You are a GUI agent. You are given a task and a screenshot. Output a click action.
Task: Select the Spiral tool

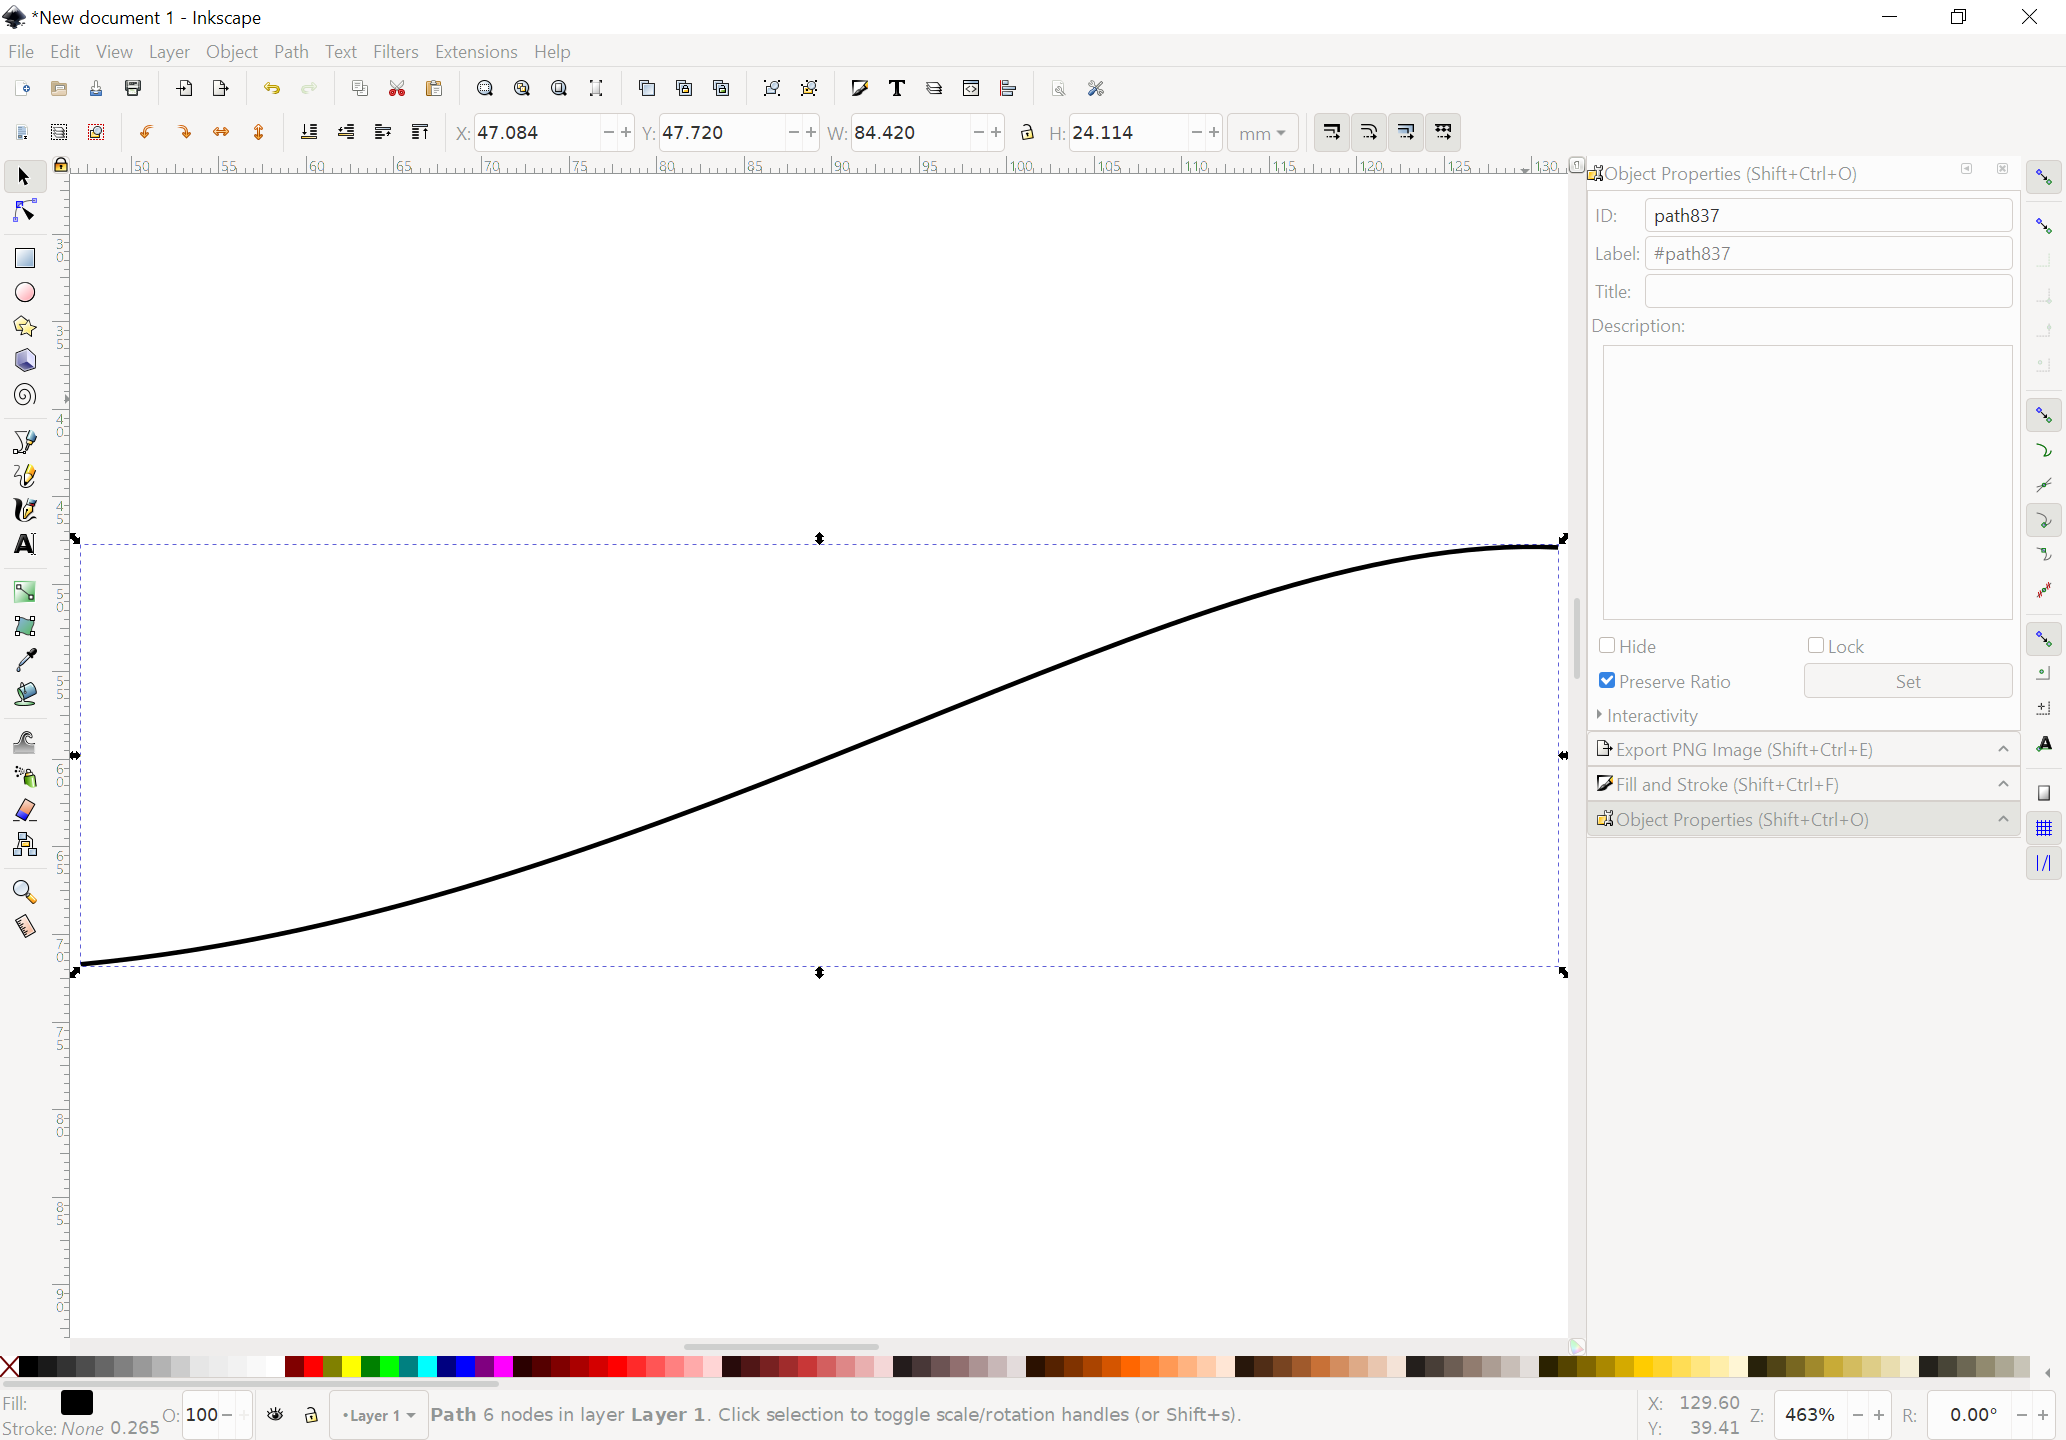pyautogui.click(x=25, y=395)
